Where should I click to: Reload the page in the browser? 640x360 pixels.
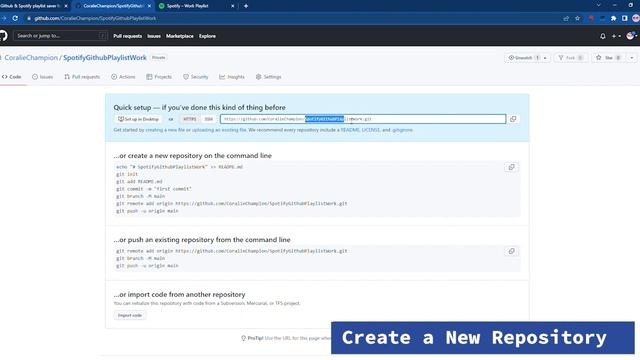coord(15,18)
